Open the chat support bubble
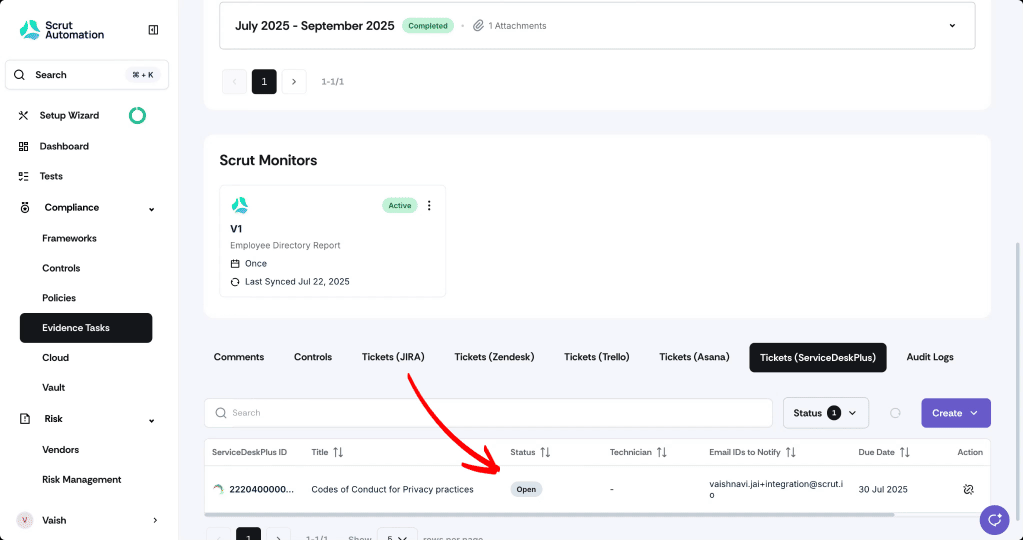This screenshot has height=540, width=1023. tap(994, 520)
